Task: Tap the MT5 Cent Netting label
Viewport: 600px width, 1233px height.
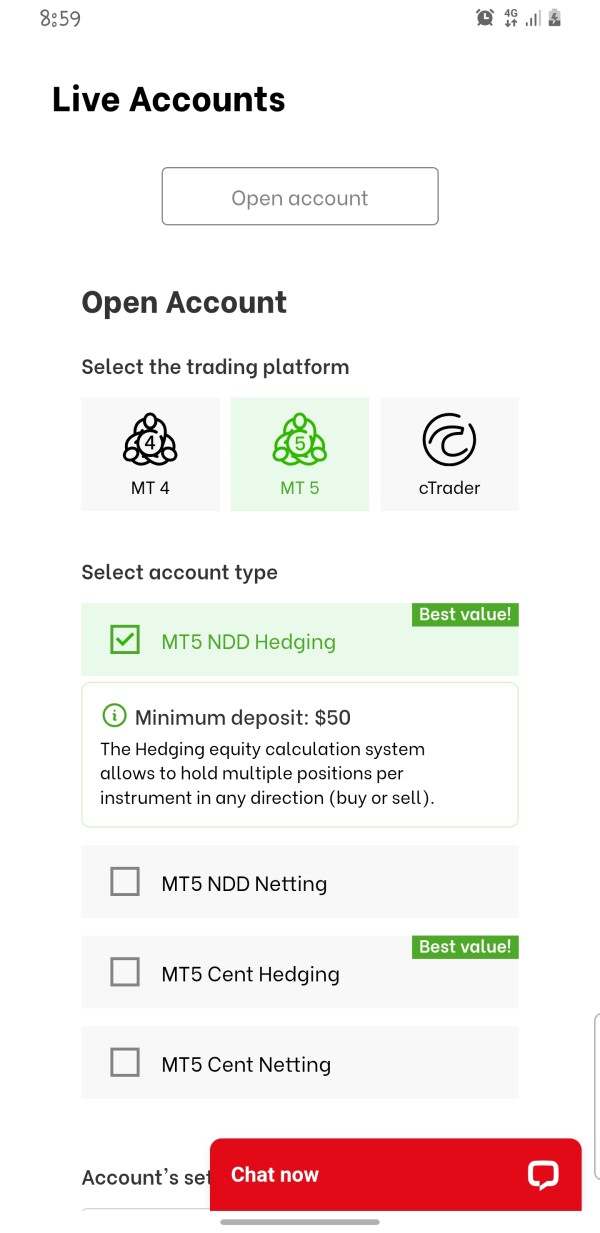Action: click(x=246, y=1065)
